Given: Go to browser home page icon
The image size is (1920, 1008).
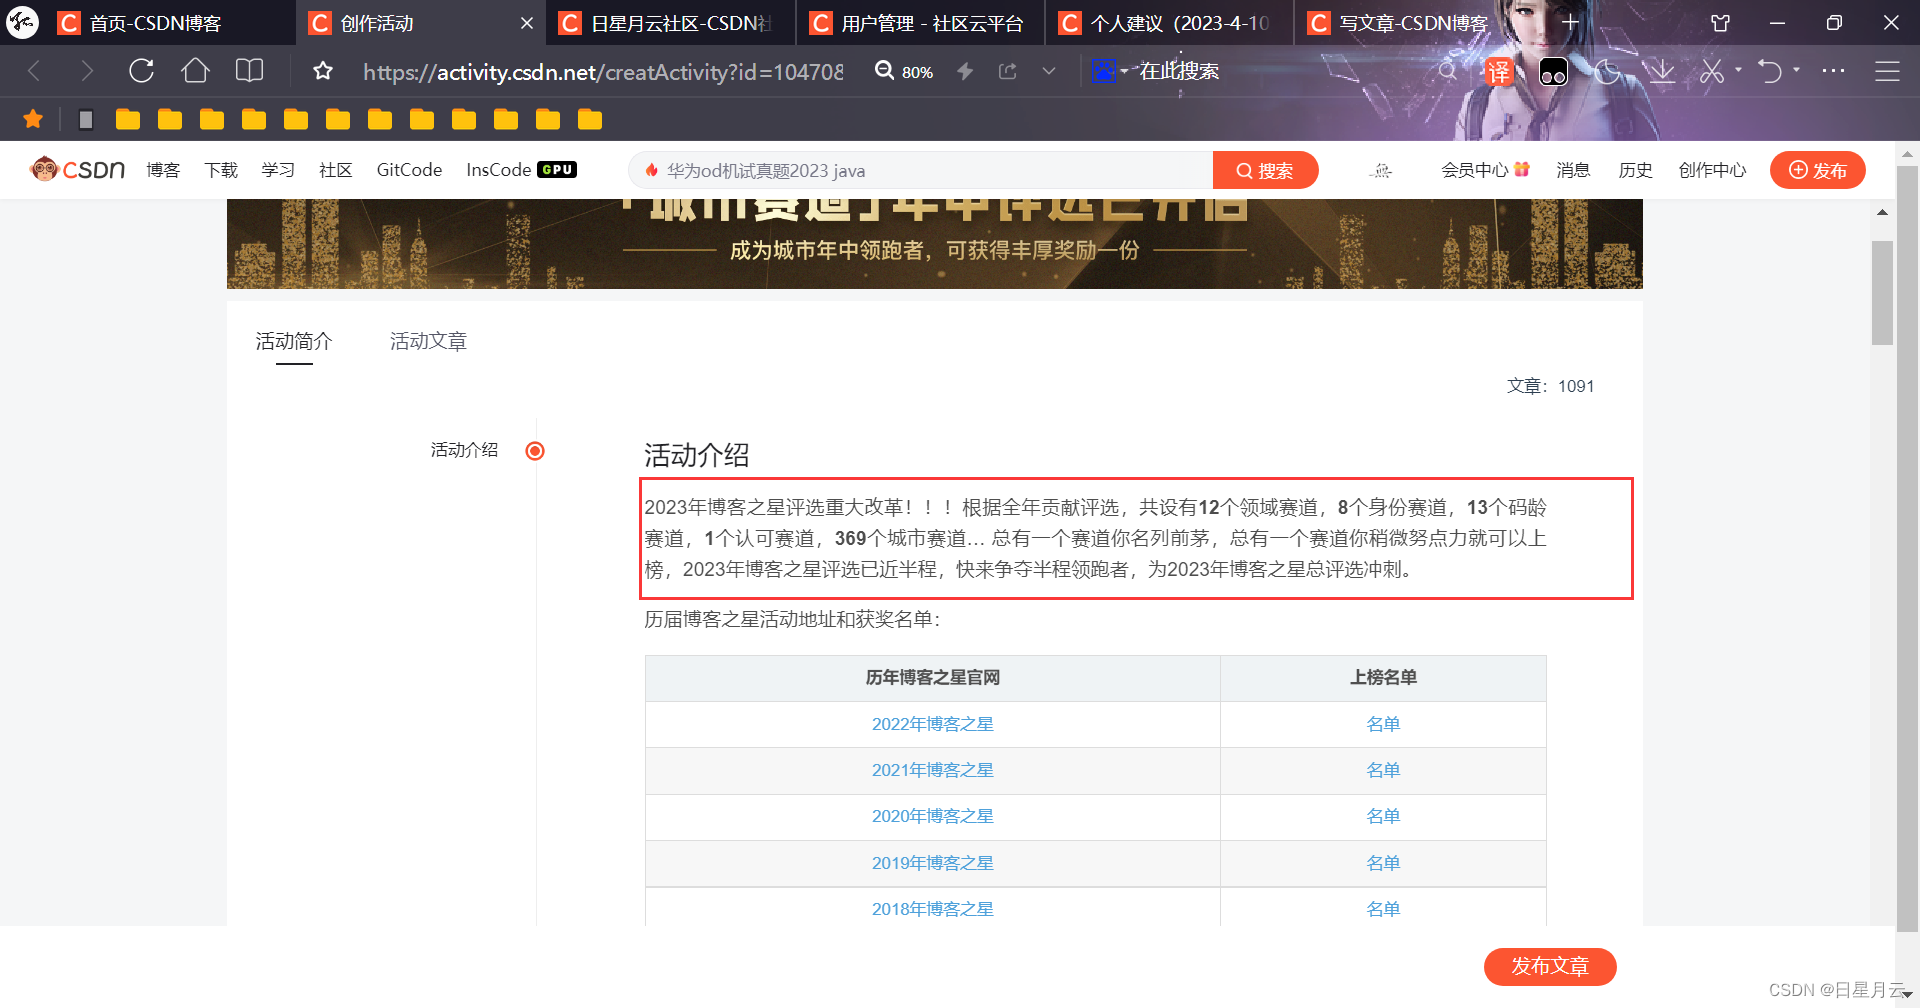Looking at the screenshot, I should pos(195,71).
